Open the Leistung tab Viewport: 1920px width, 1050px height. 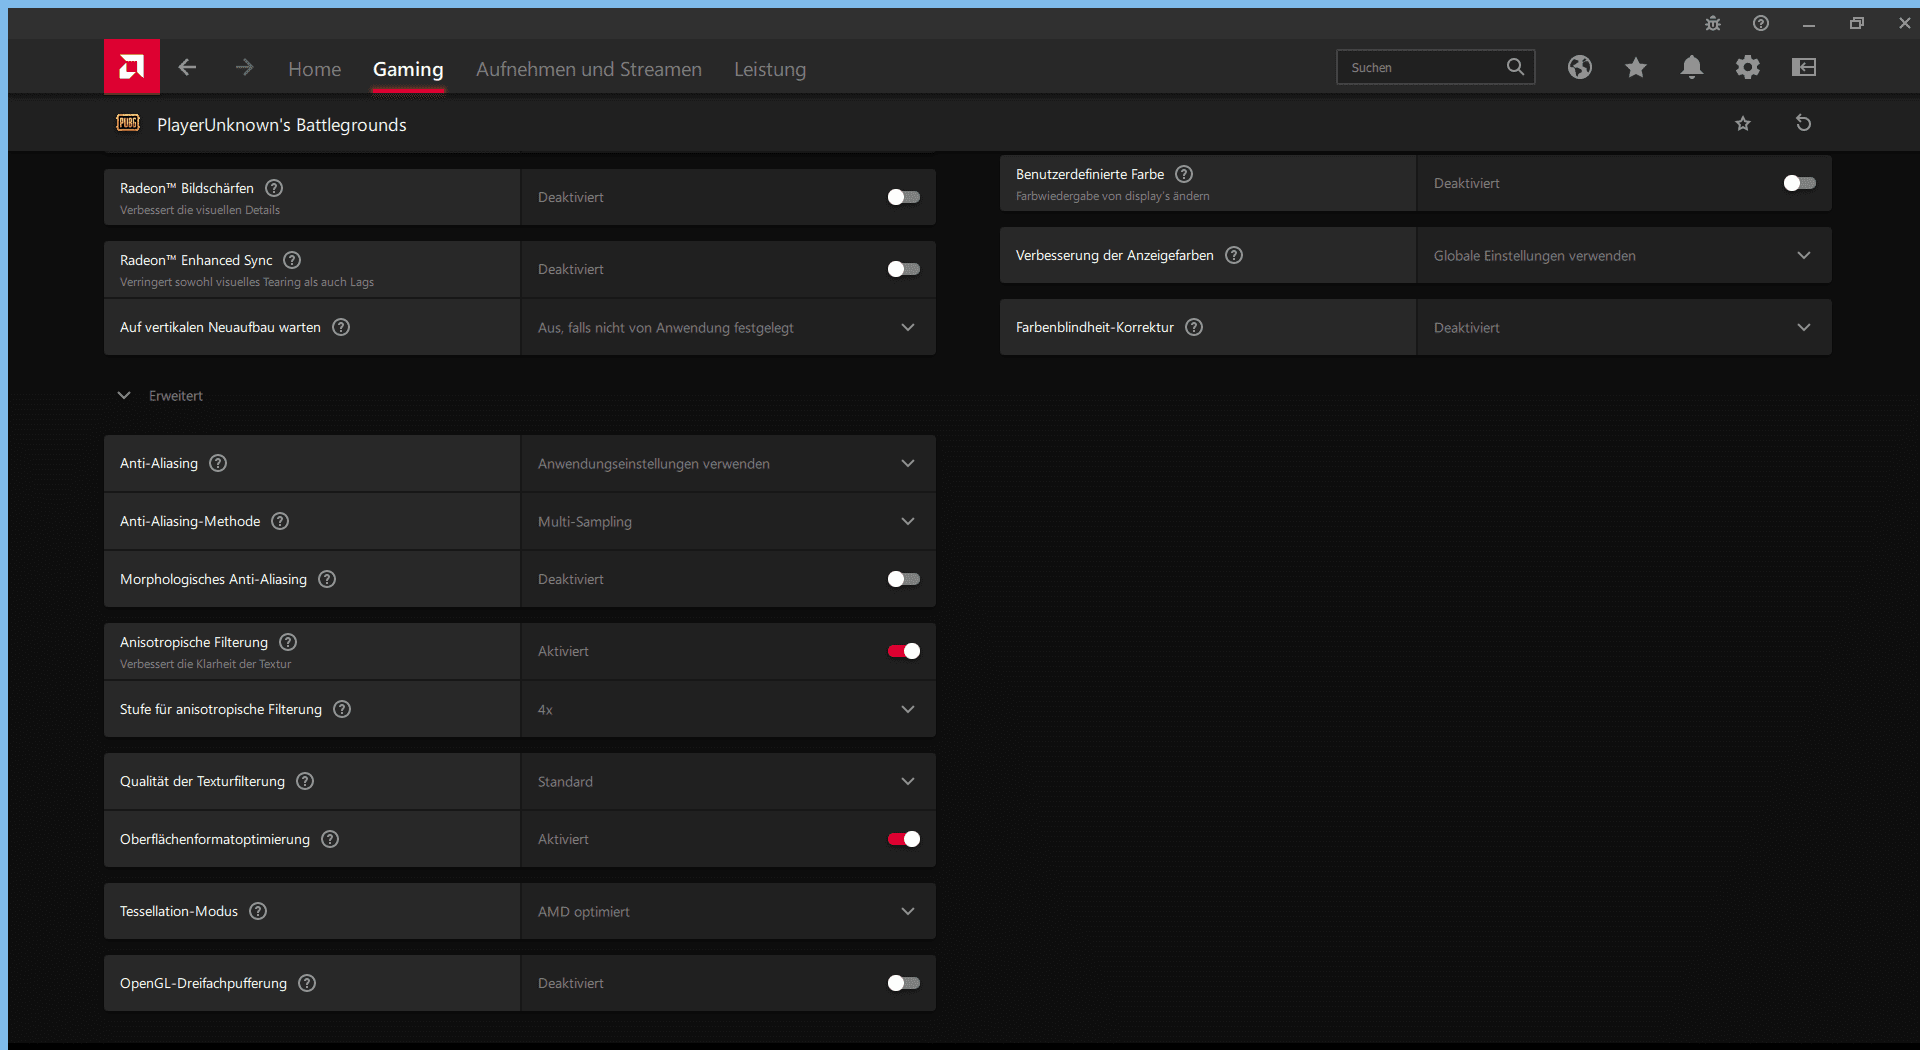click(x=770, y=69)
